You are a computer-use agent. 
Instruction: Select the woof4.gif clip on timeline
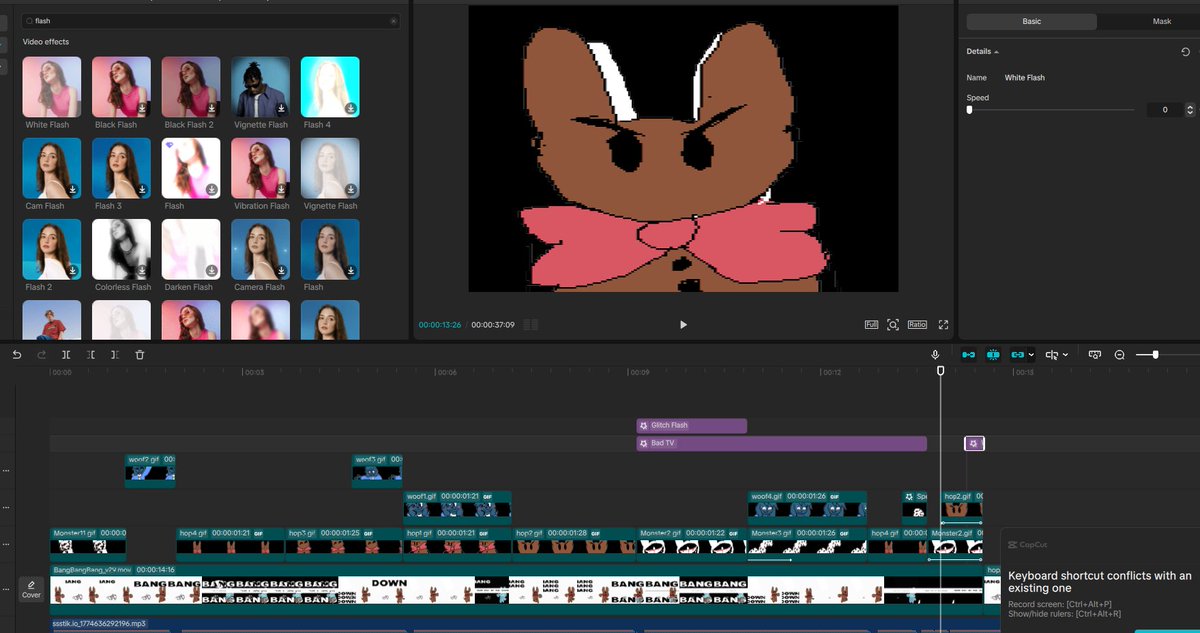[807, 506]
